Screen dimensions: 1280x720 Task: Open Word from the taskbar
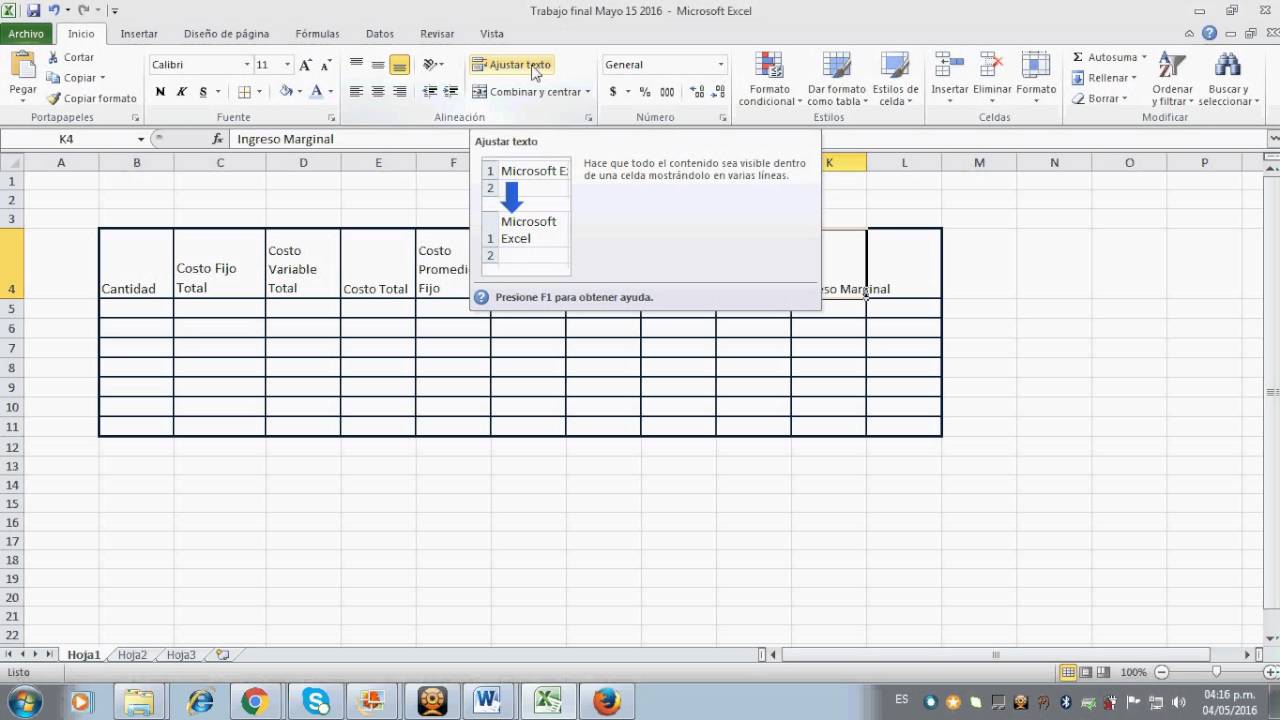pyautogui.click(x=487, y=701)
